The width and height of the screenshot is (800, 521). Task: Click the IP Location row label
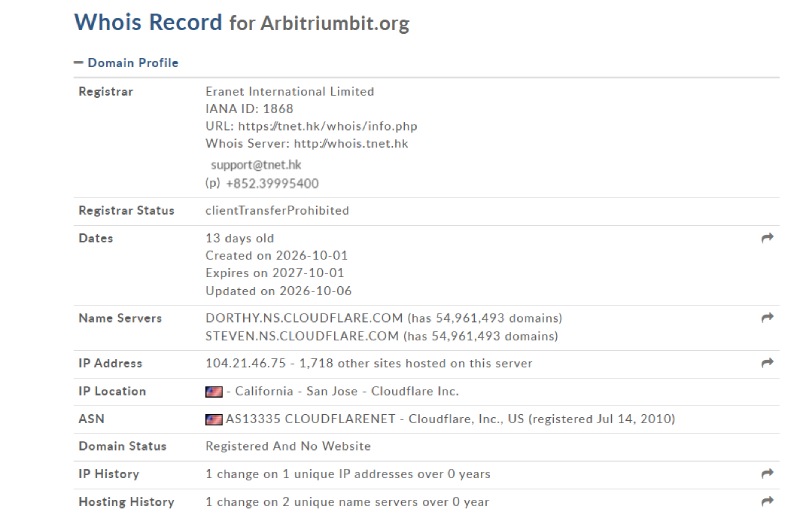click(112, 391)
